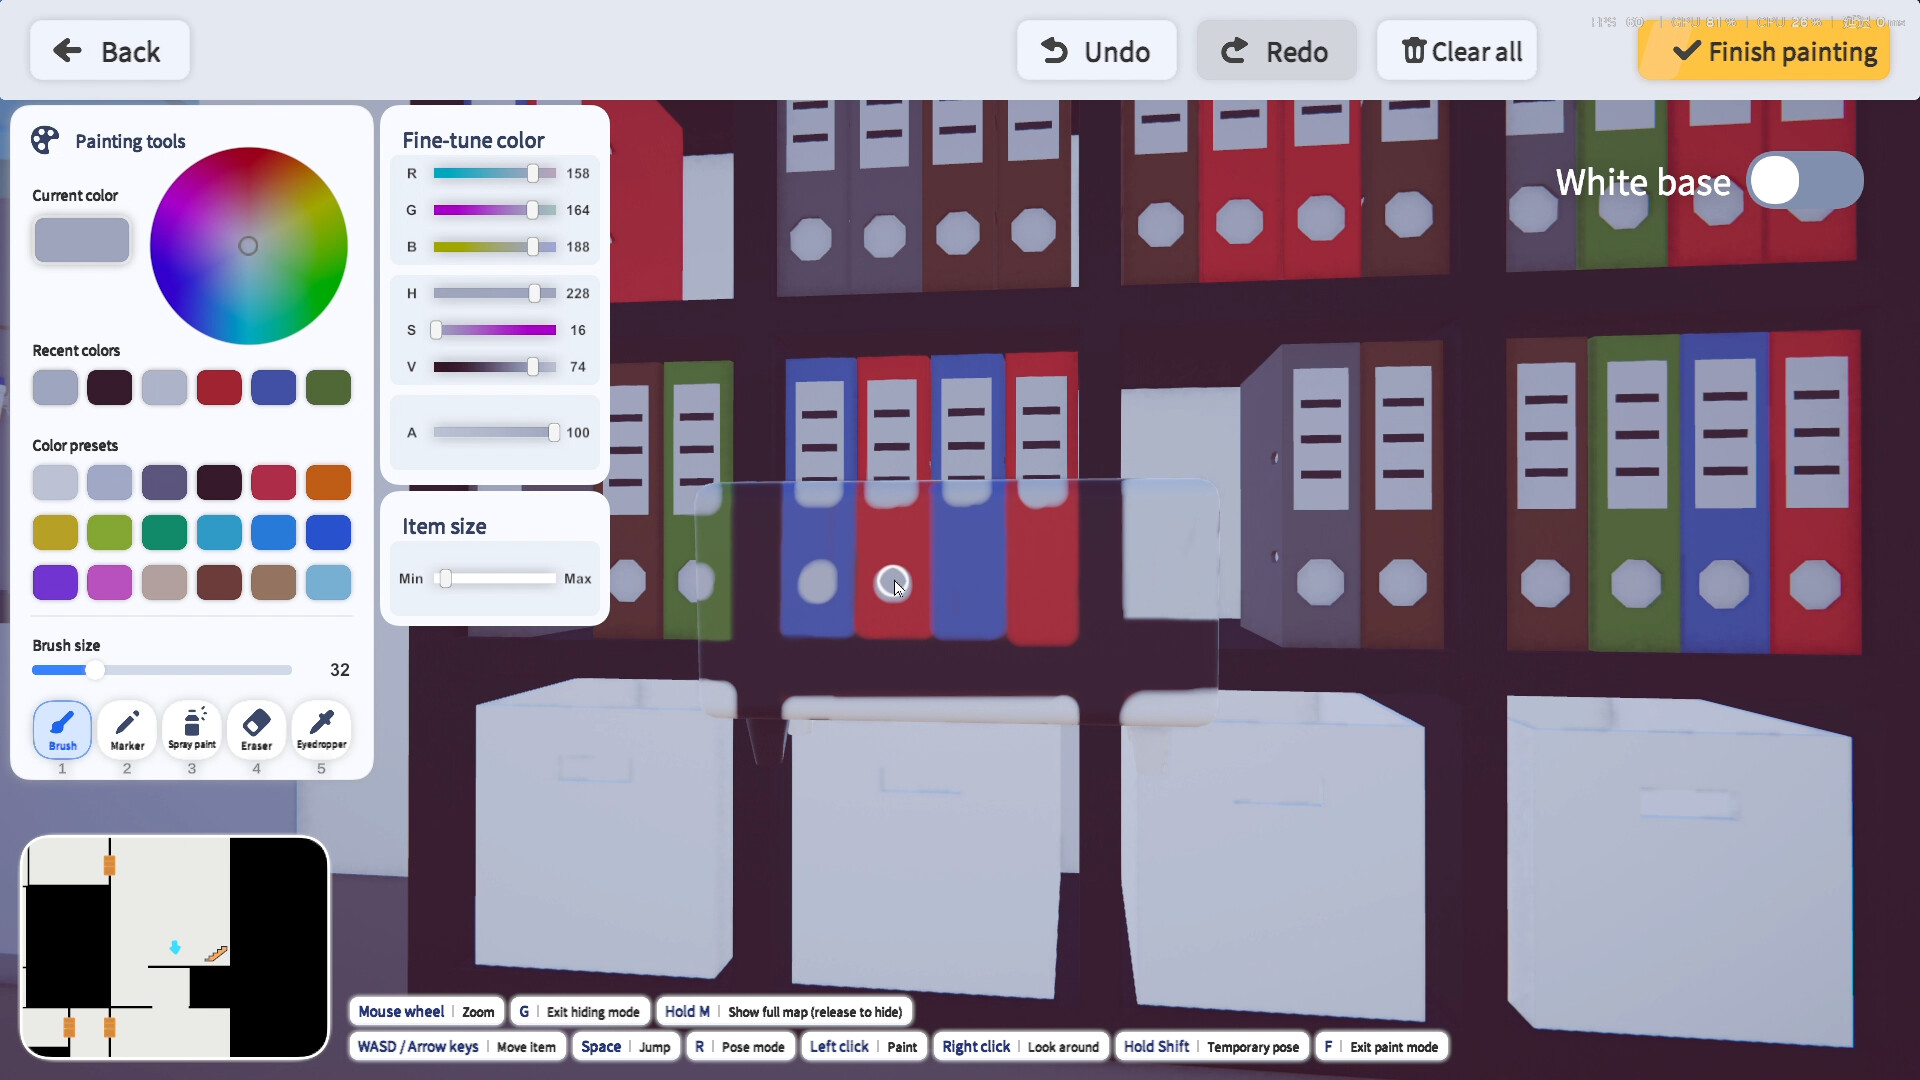The height and width of the screenshot is (1080, 1920).
Task: Click the Current color swatch
Action: pos(82,240)
